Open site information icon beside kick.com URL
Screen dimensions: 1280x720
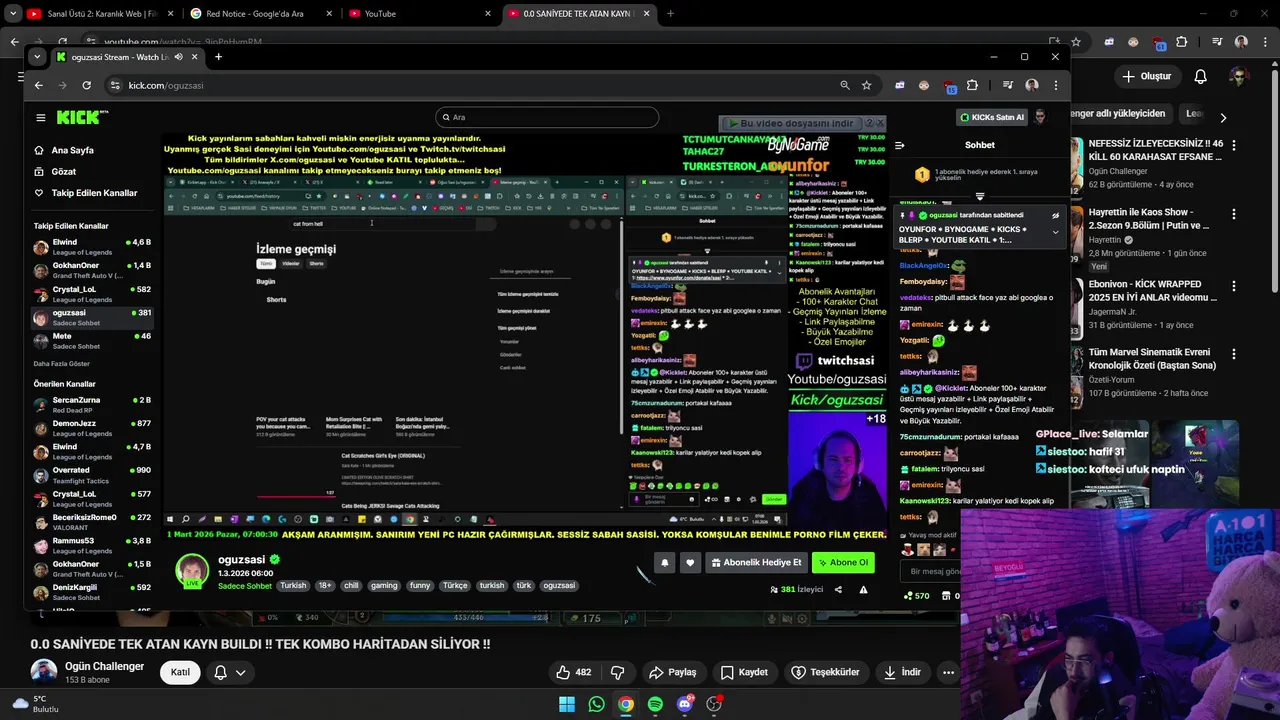[115, 85]
